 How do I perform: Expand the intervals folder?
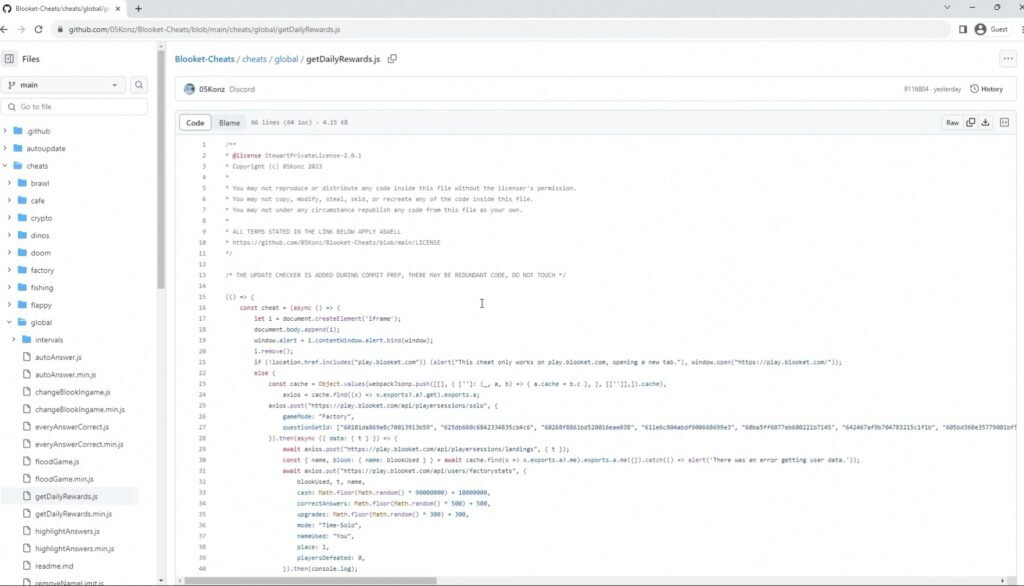coord(14,340)
